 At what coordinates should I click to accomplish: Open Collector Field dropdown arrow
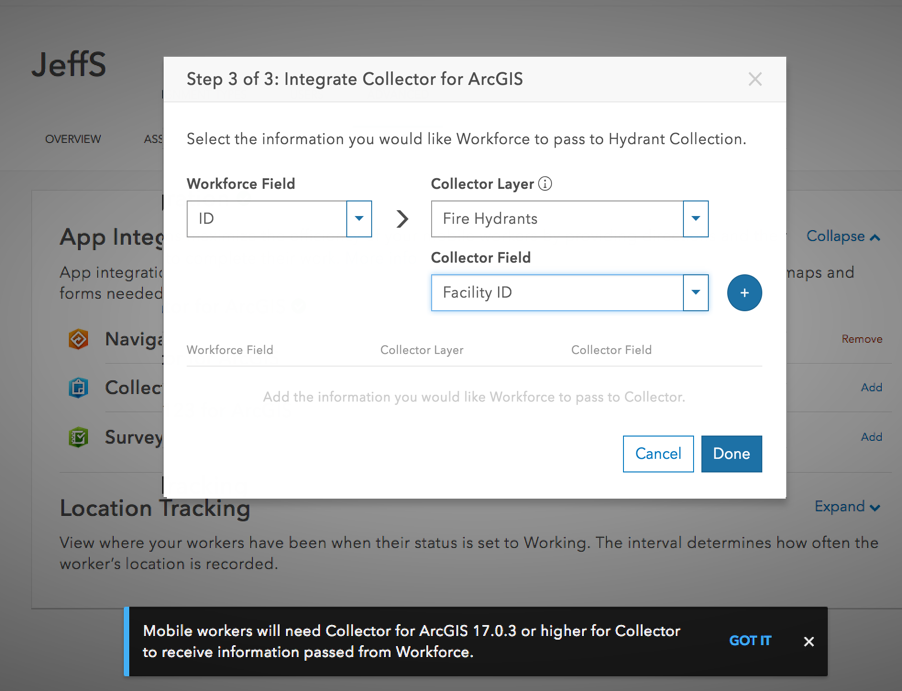click(695, 293)
